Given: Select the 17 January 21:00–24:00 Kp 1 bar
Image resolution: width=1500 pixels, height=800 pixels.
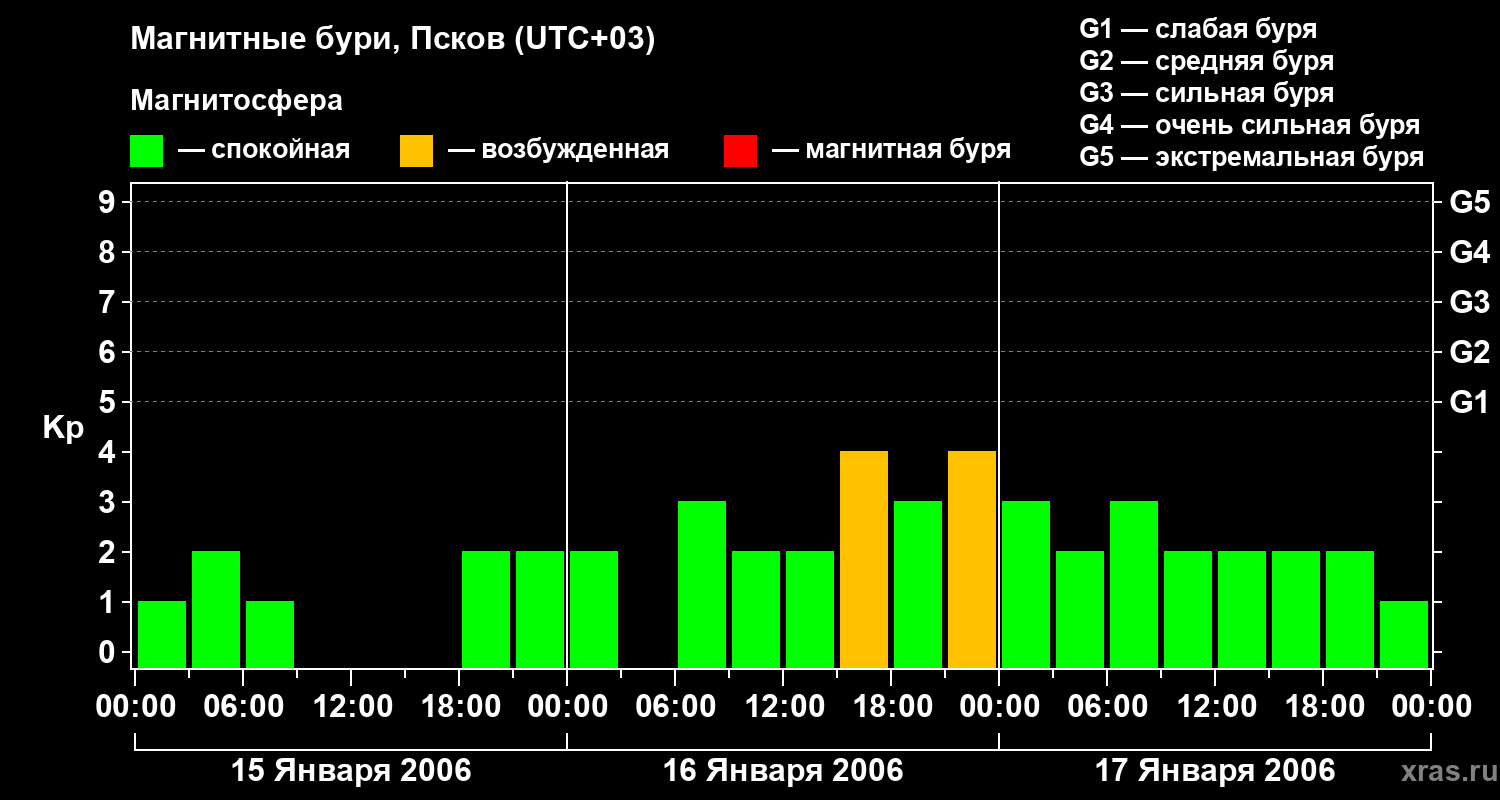Looking at the screenshot, I should point(1404,635).
